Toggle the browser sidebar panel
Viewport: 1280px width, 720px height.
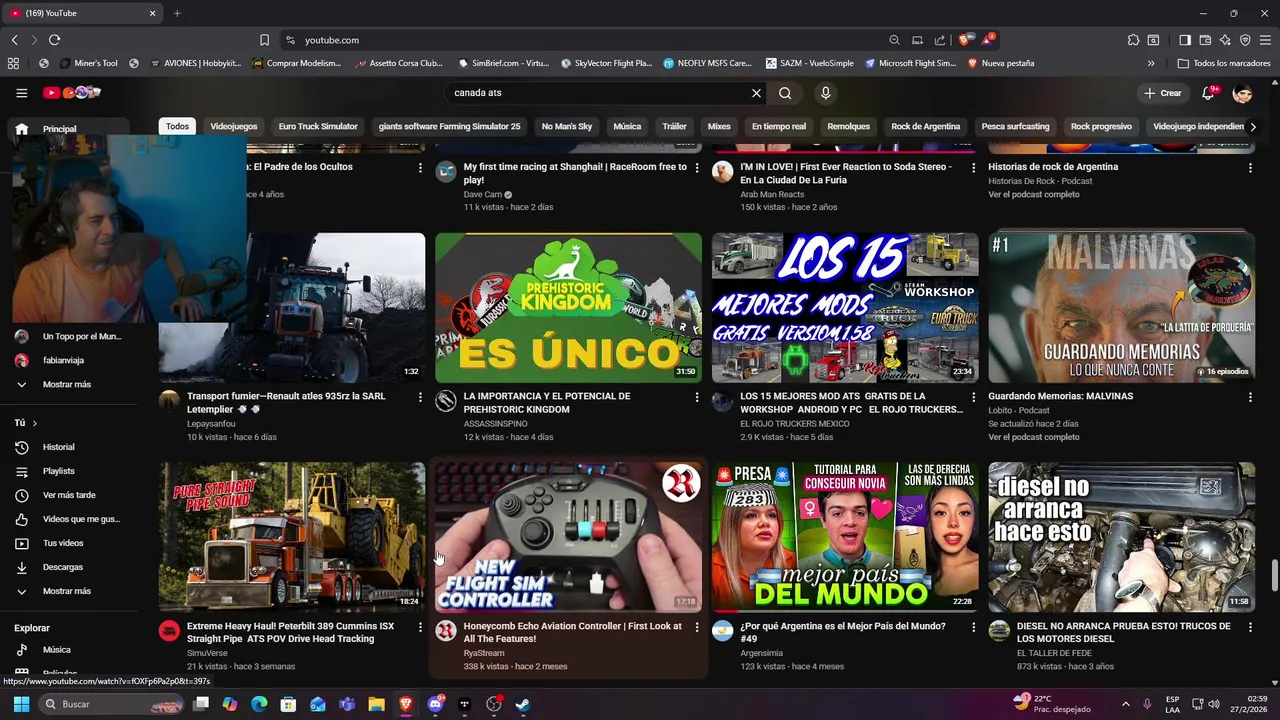(1185, 40)
